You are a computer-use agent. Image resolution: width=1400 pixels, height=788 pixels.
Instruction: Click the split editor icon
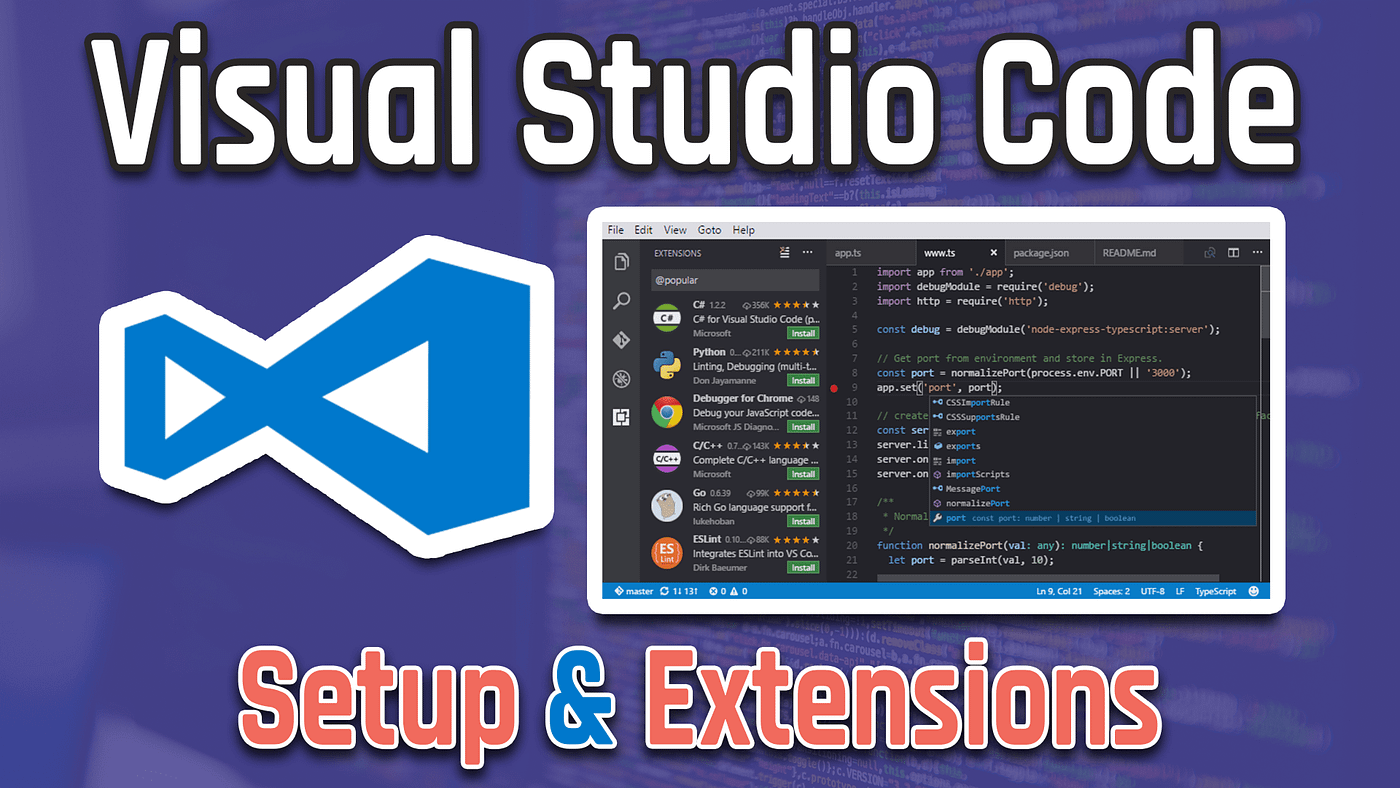point(1234,253)
